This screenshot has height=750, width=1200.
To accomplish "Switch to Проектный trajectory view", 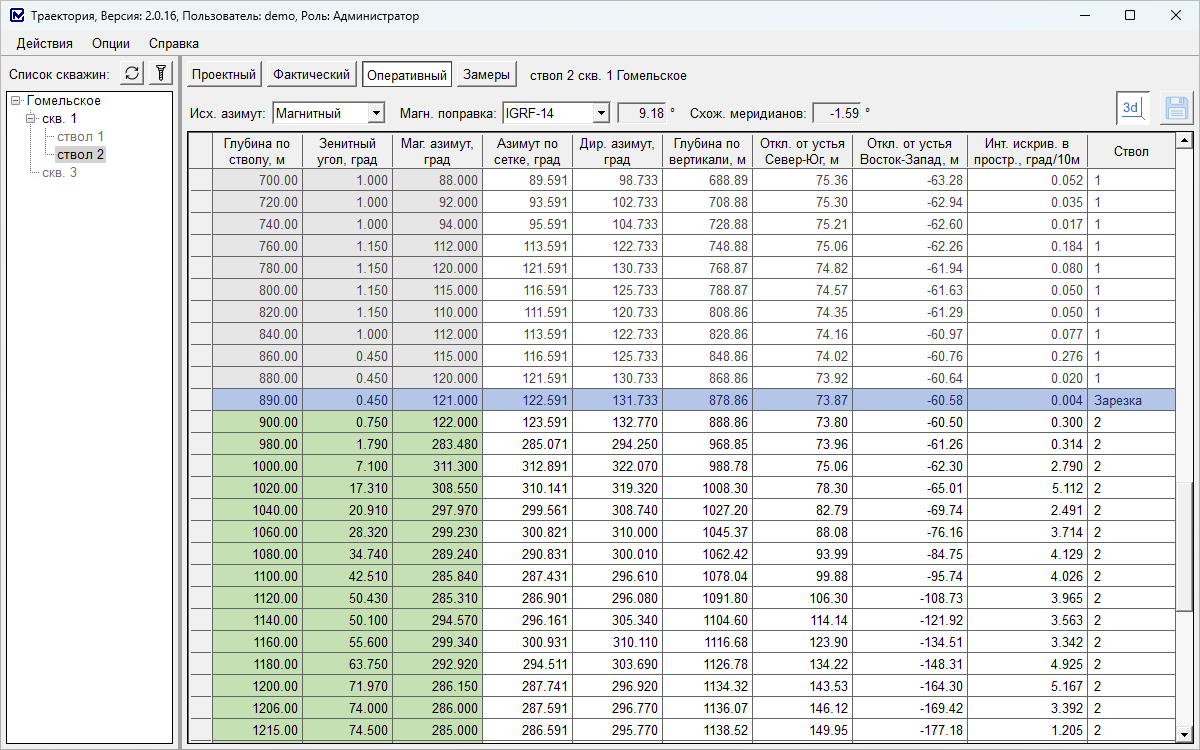I will [225, 74].
